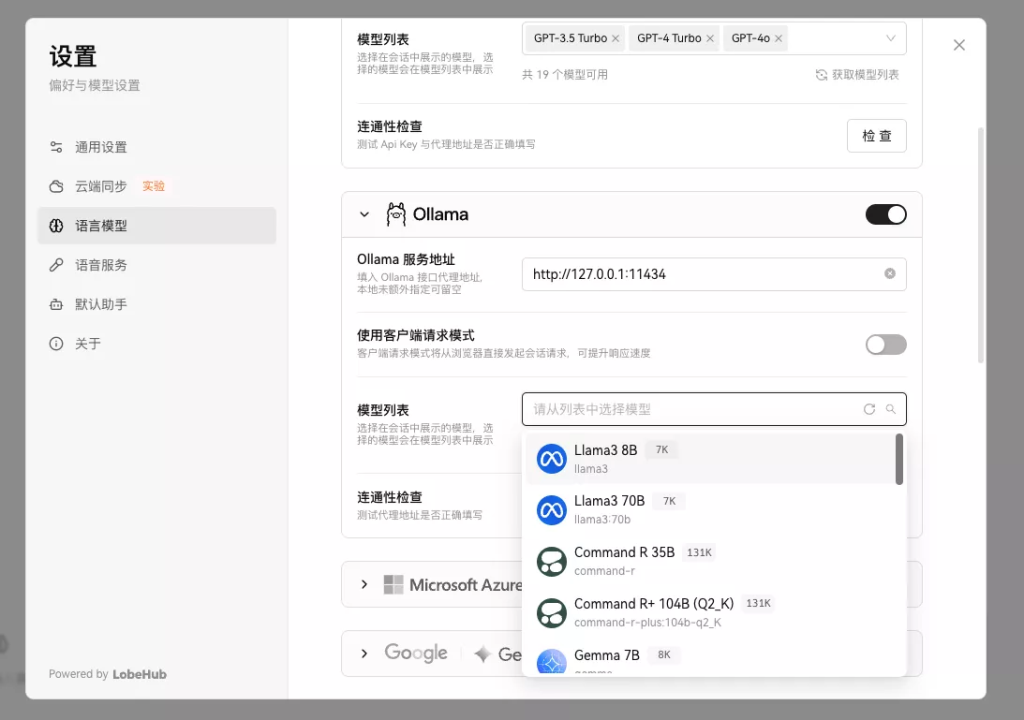Click the search icon in model selector
This screenshot has width=1024, height=720.
coord(891,409)
